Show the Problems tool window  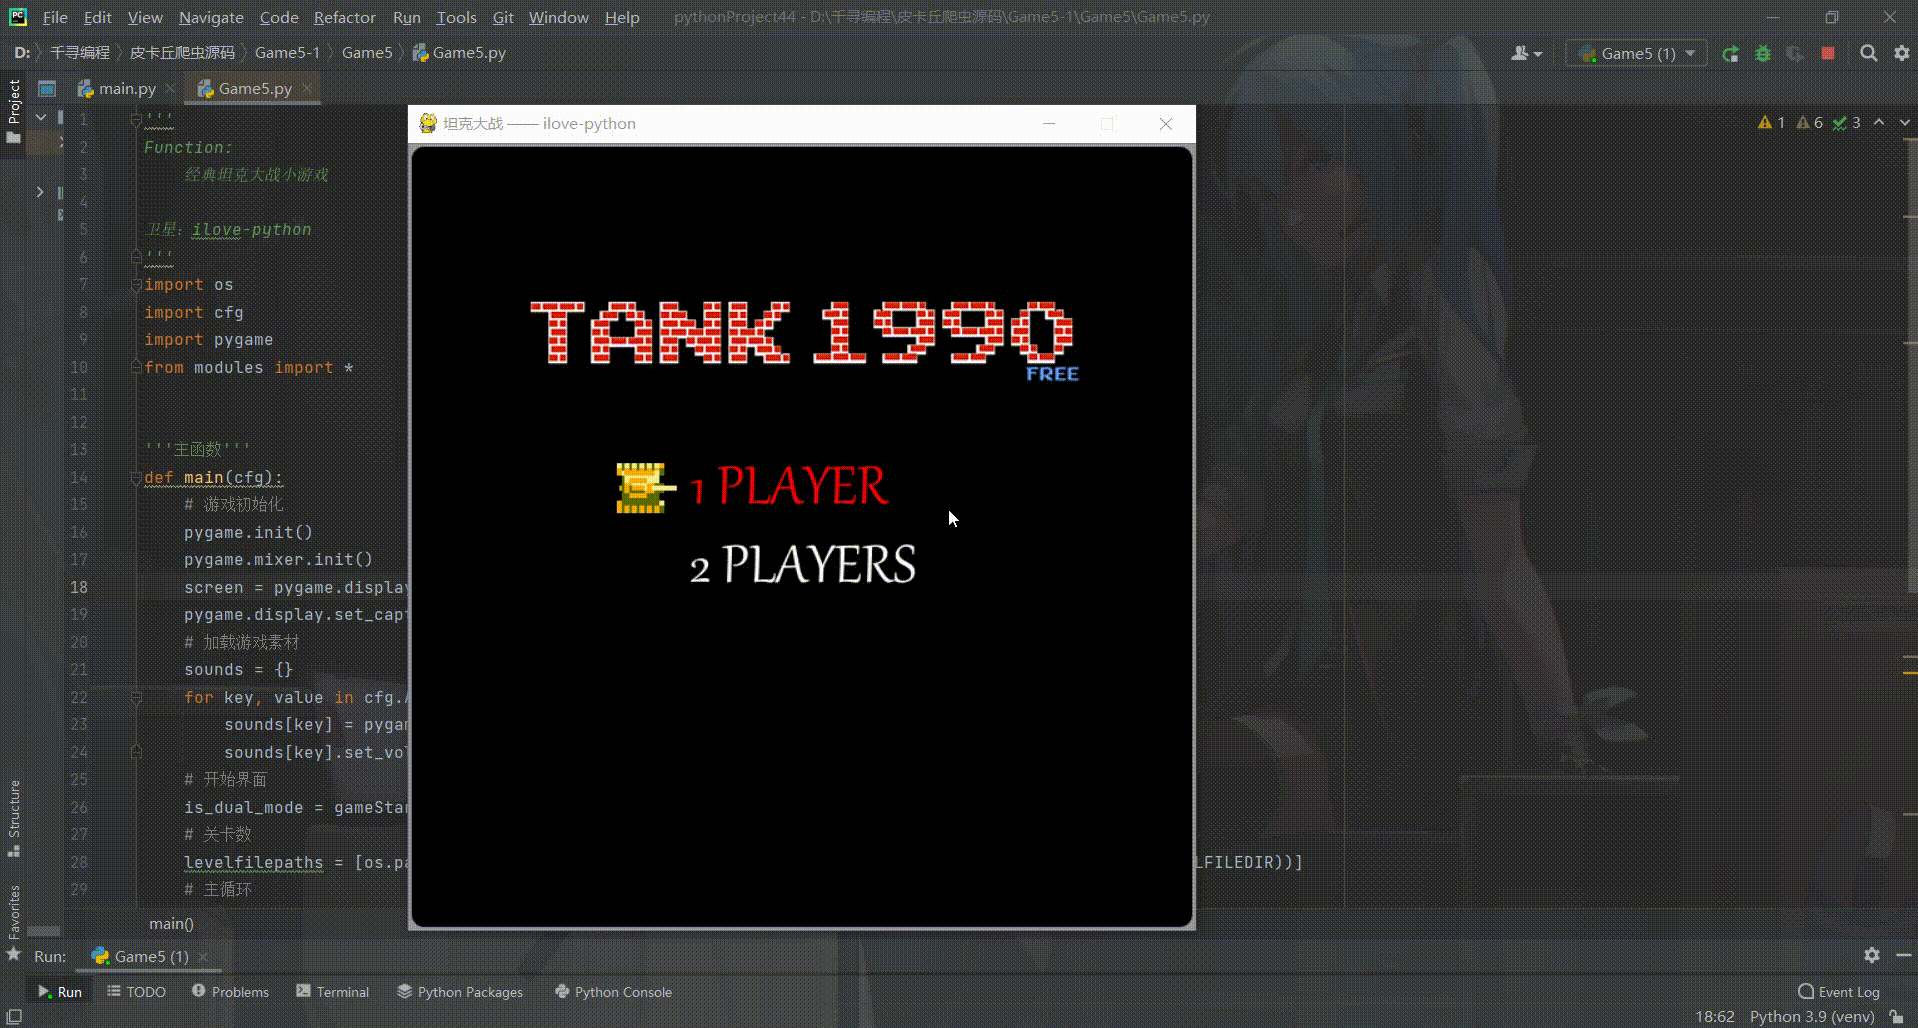tap(230, 992)
